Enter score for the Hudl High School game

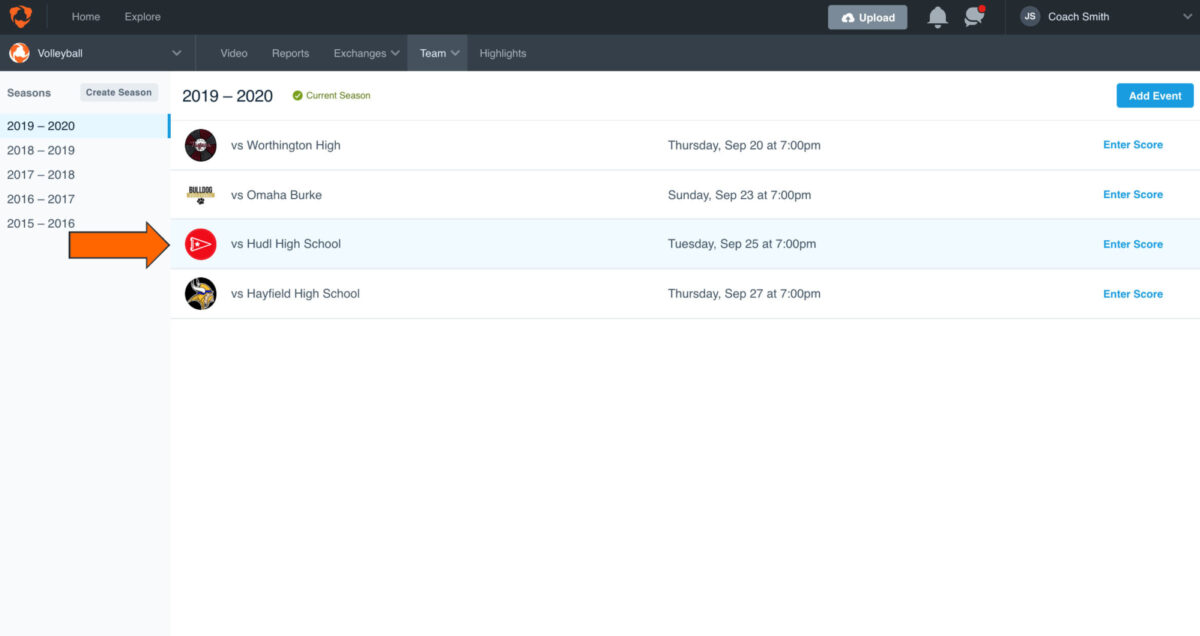pos(1133,243)
